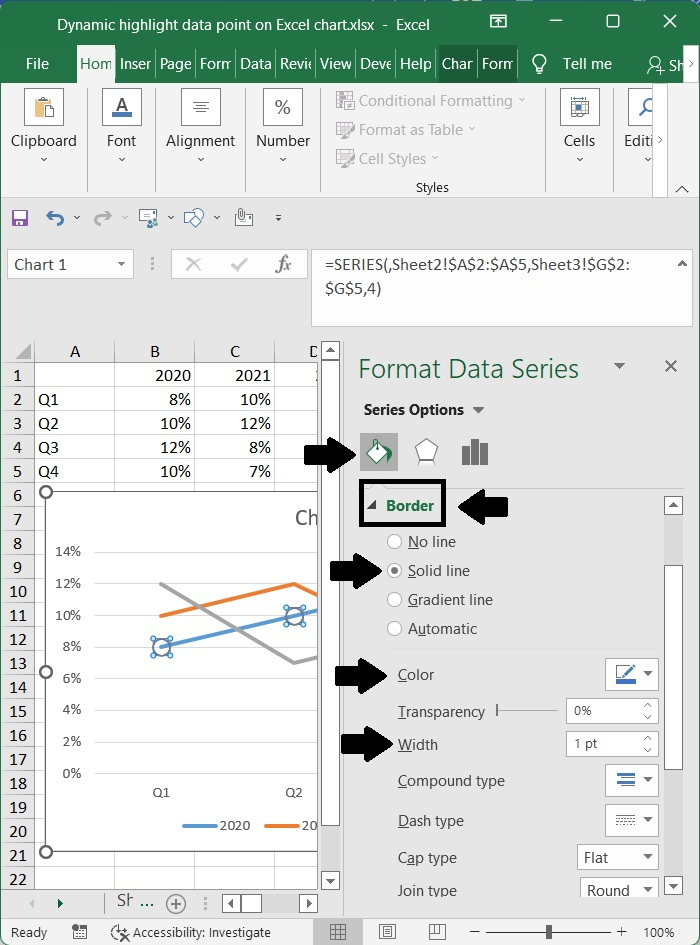Click Accessibility: Investigate in status bar
Screen dimensions: 700x945
[x=191, y=932]
